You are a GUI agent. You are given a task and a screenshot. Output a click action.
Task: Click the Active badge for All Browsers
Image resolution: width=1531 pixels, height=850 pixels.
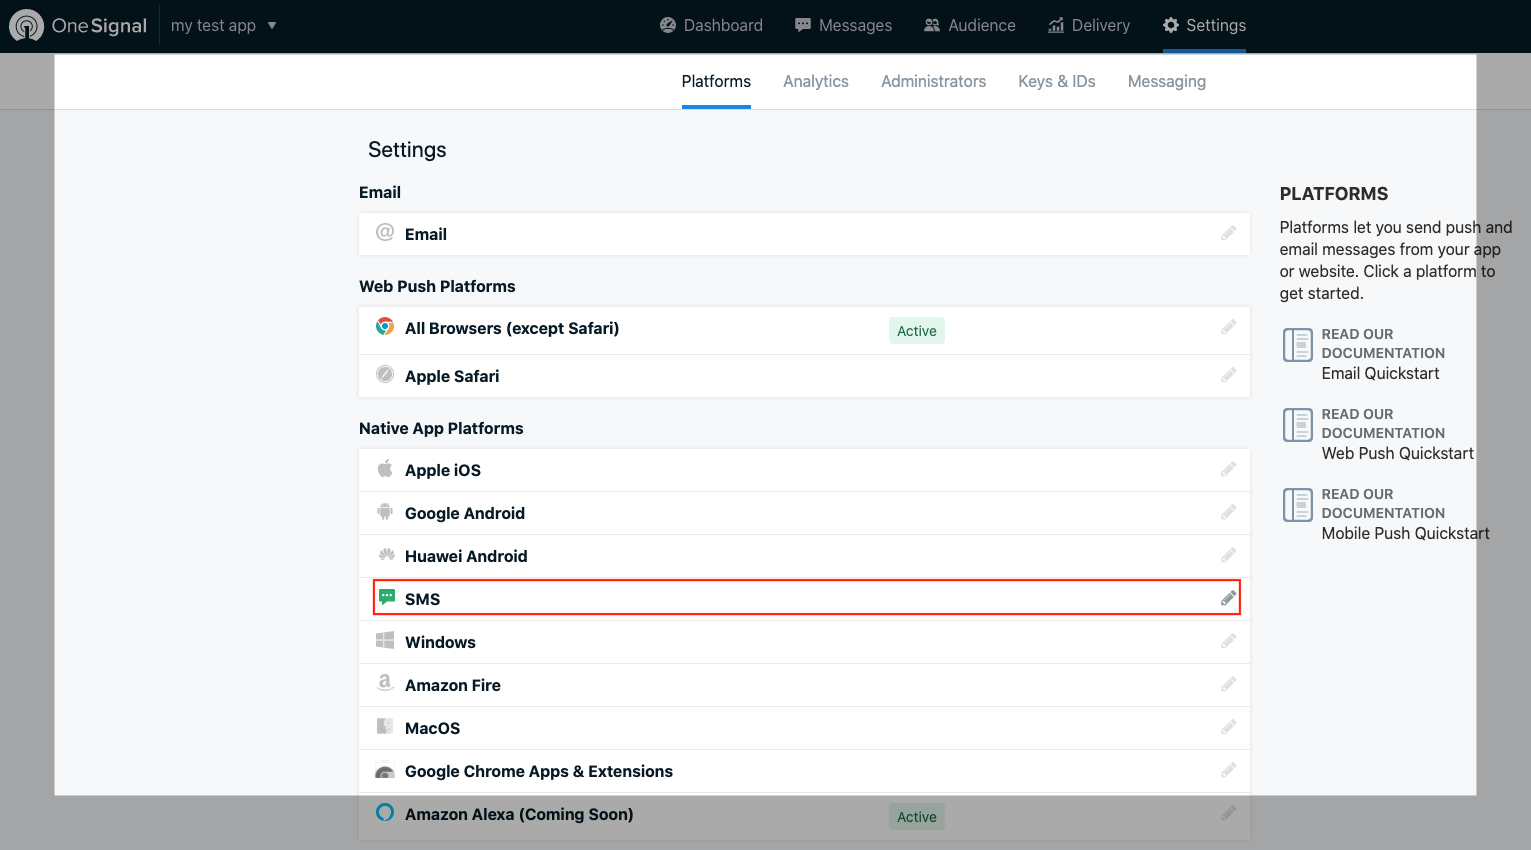tap(917, 331)
